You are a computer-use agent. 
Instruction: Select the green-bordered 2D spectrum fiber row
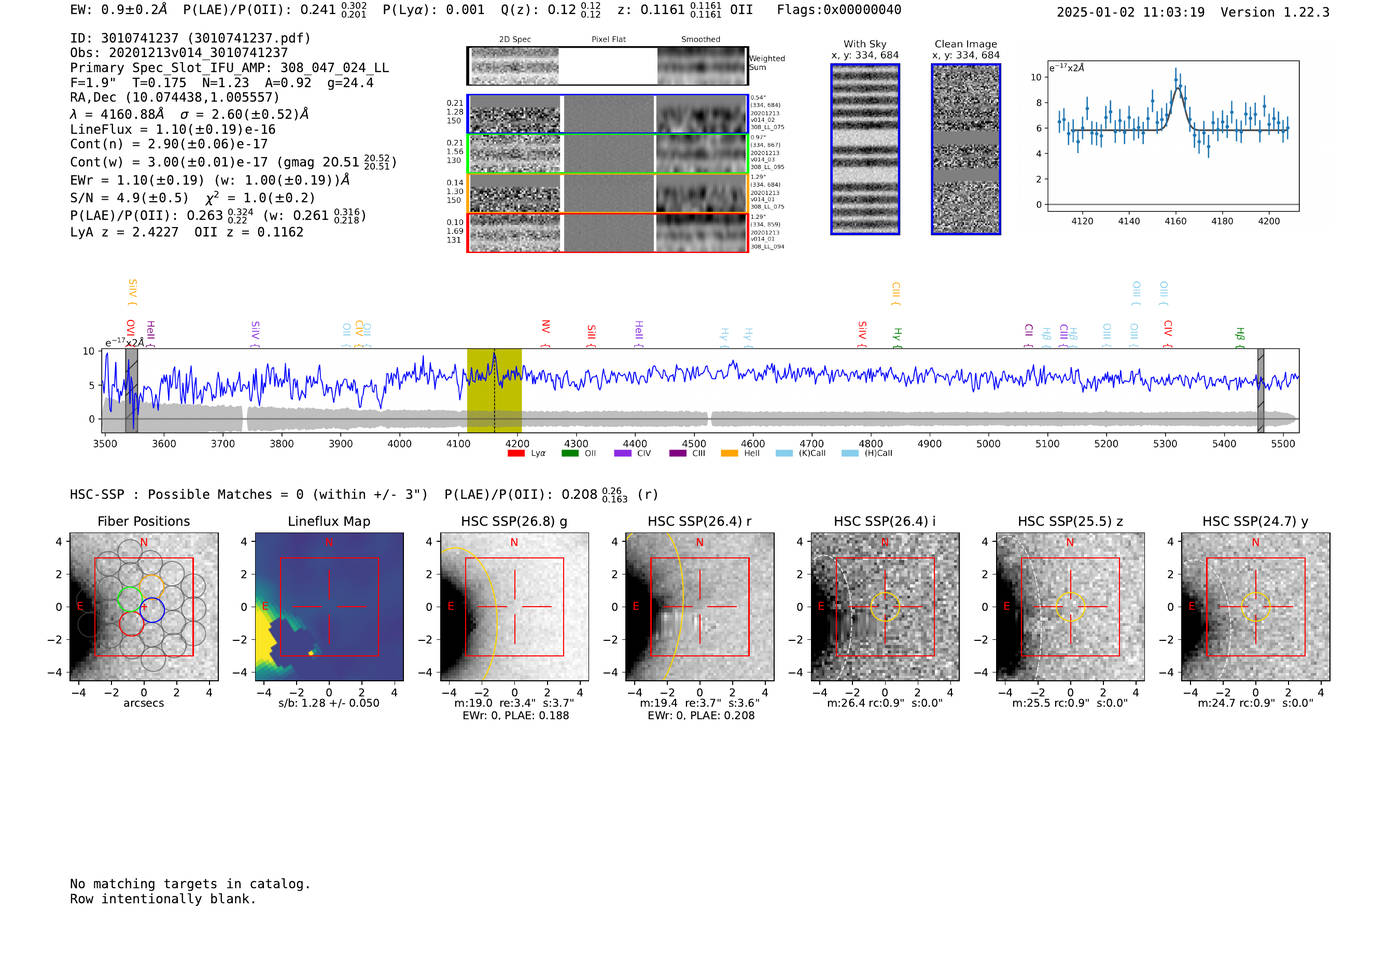[x=607, y=154]
